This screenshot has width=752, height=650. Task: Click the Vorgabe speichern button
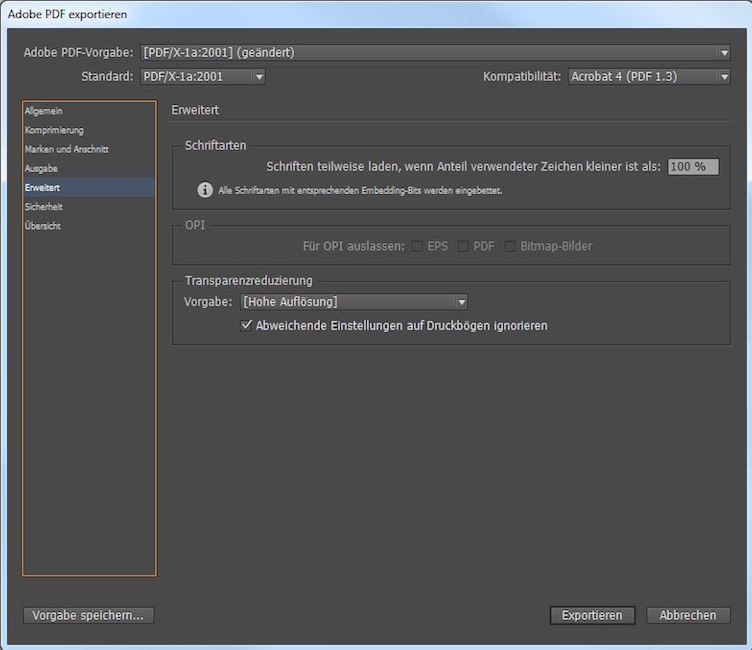(88, 615)
